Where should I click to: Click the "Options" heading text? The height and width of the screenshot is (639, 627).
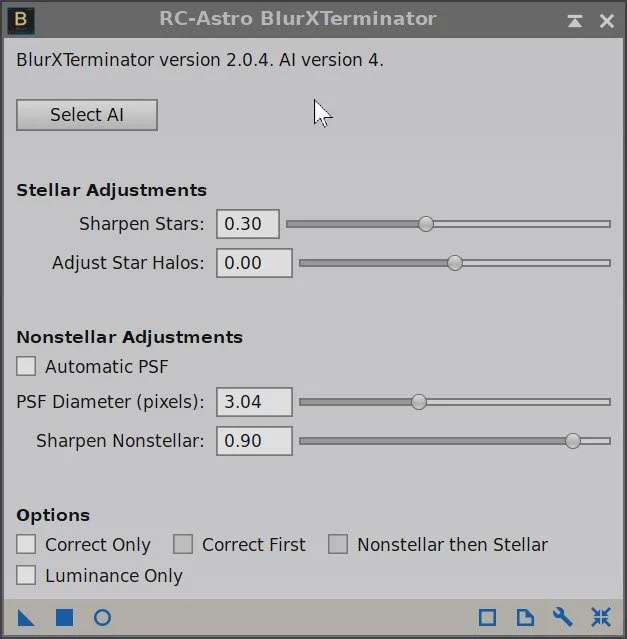coord(53,515)
